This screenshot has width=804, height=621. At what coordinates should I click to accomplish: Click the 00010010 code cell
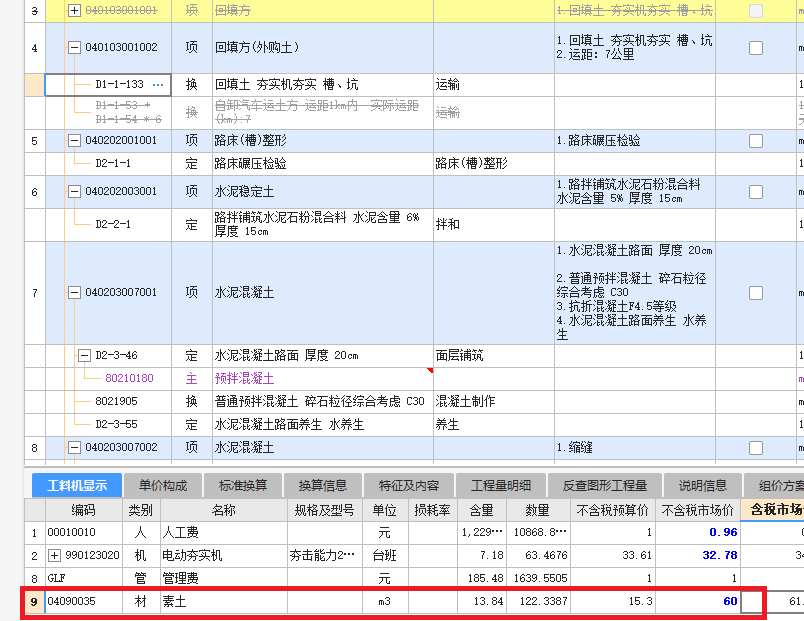(84, 532)
